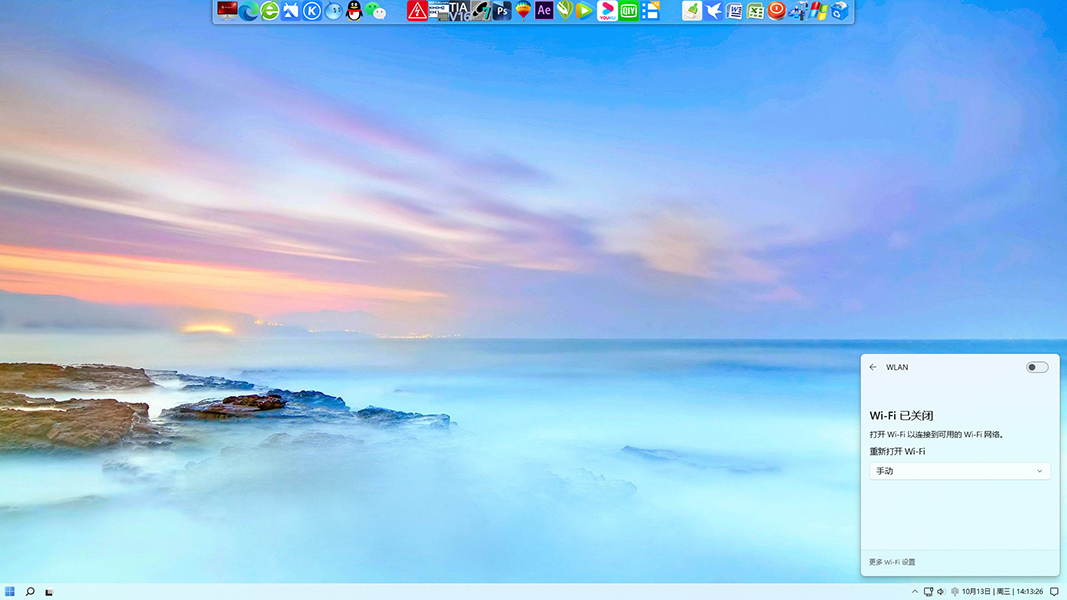The width and height of the screenshot is (1067, 600).
Task: Expand the 手动 Wi-Fi reopen dropdown
Action: (959, 471)
